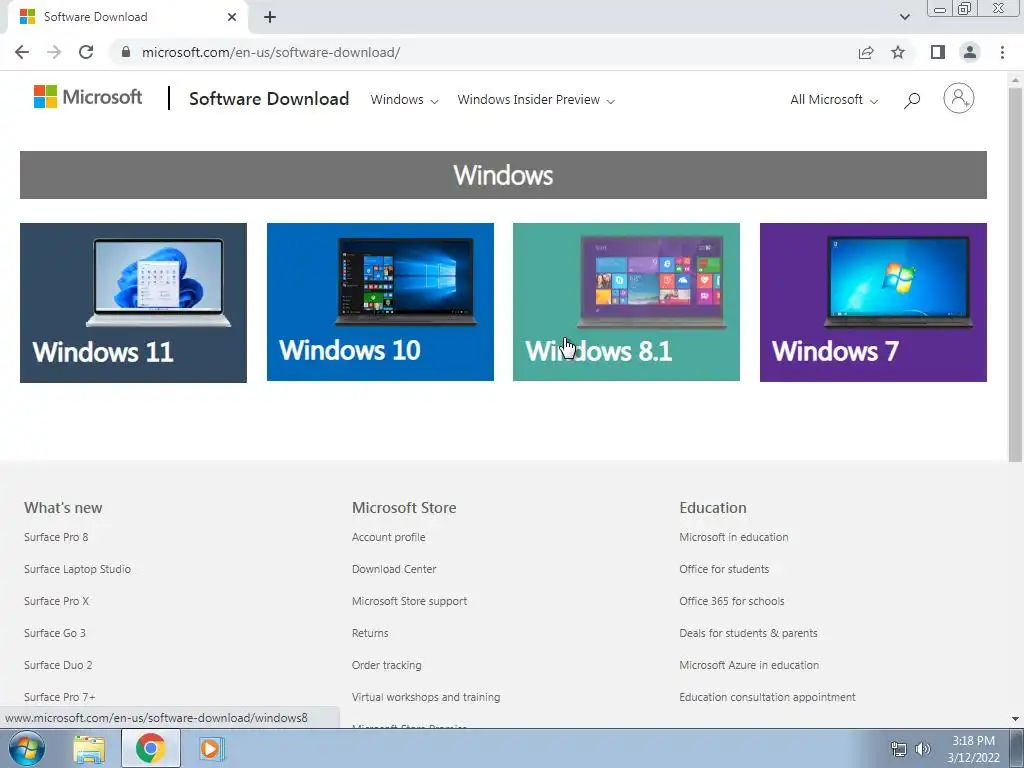Open the Download Center link
Image resolution: width=1024 pixels, height=768 pixels.
(x=394, y=569)
